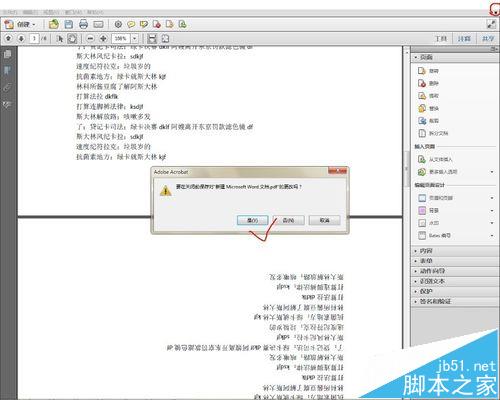This screenshot has height=400, width=500.
Task: Open the attachments paperclip sidebar icon
Action: [7, 88]
